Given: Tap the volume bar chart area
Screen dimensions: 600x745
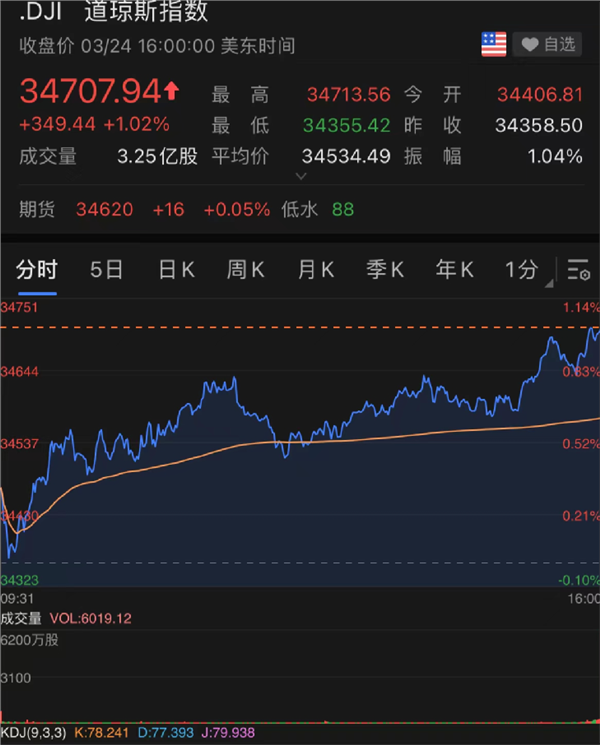Looking at the screenshot, I should point(300,677).
